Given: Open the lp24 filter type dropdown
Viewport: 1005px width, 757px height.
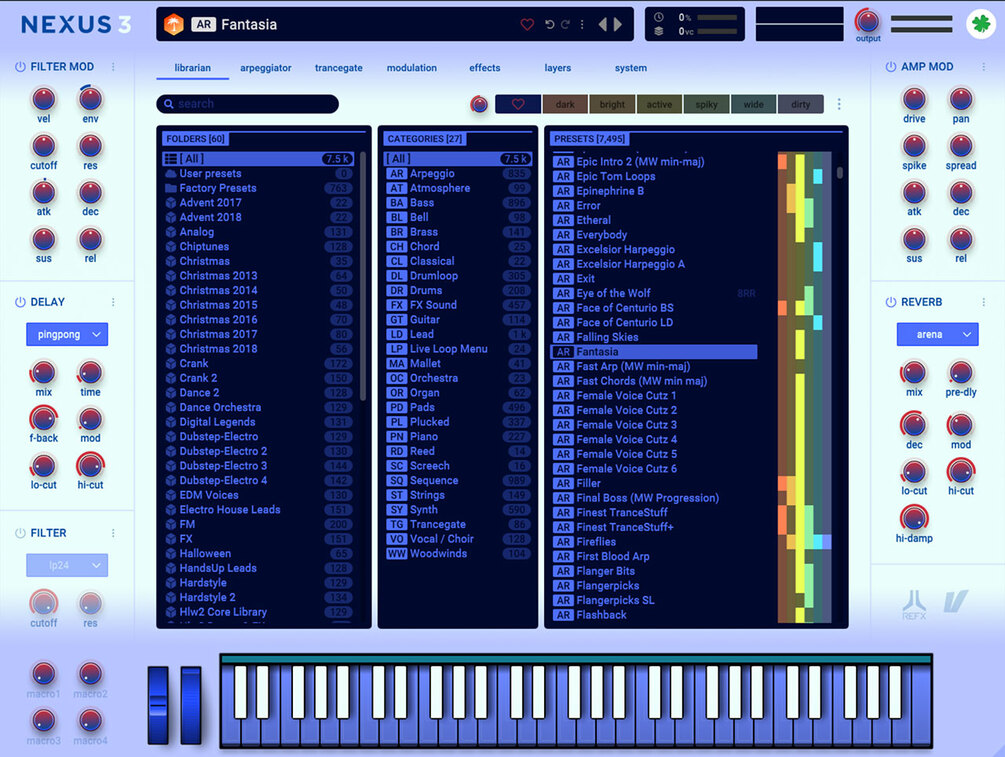Looking at the screenshot, I should [x=67, y=565].
